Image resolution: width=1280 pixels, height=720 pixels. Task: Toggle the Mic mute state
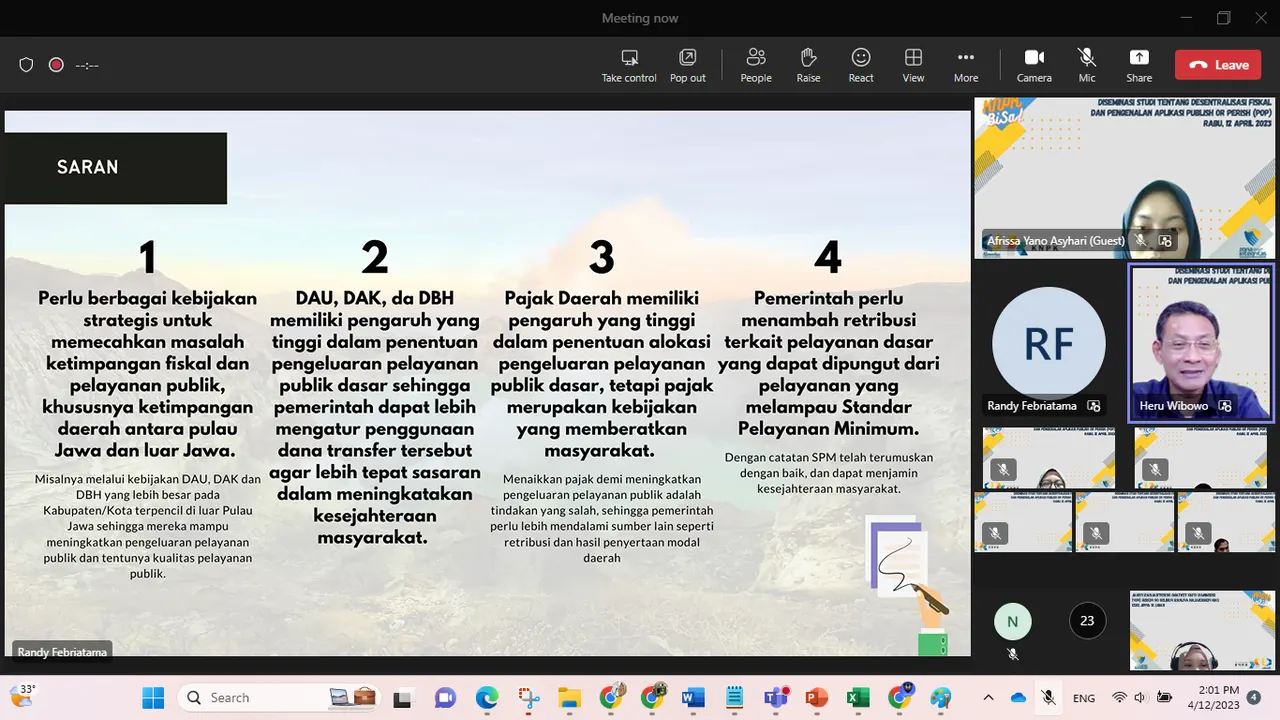pos(1087,65)
